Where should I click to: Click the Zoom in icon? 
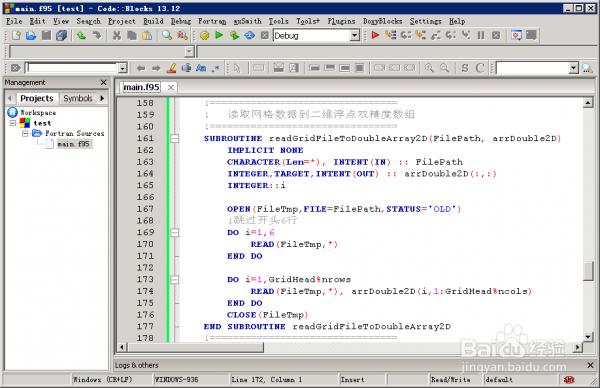429,68
